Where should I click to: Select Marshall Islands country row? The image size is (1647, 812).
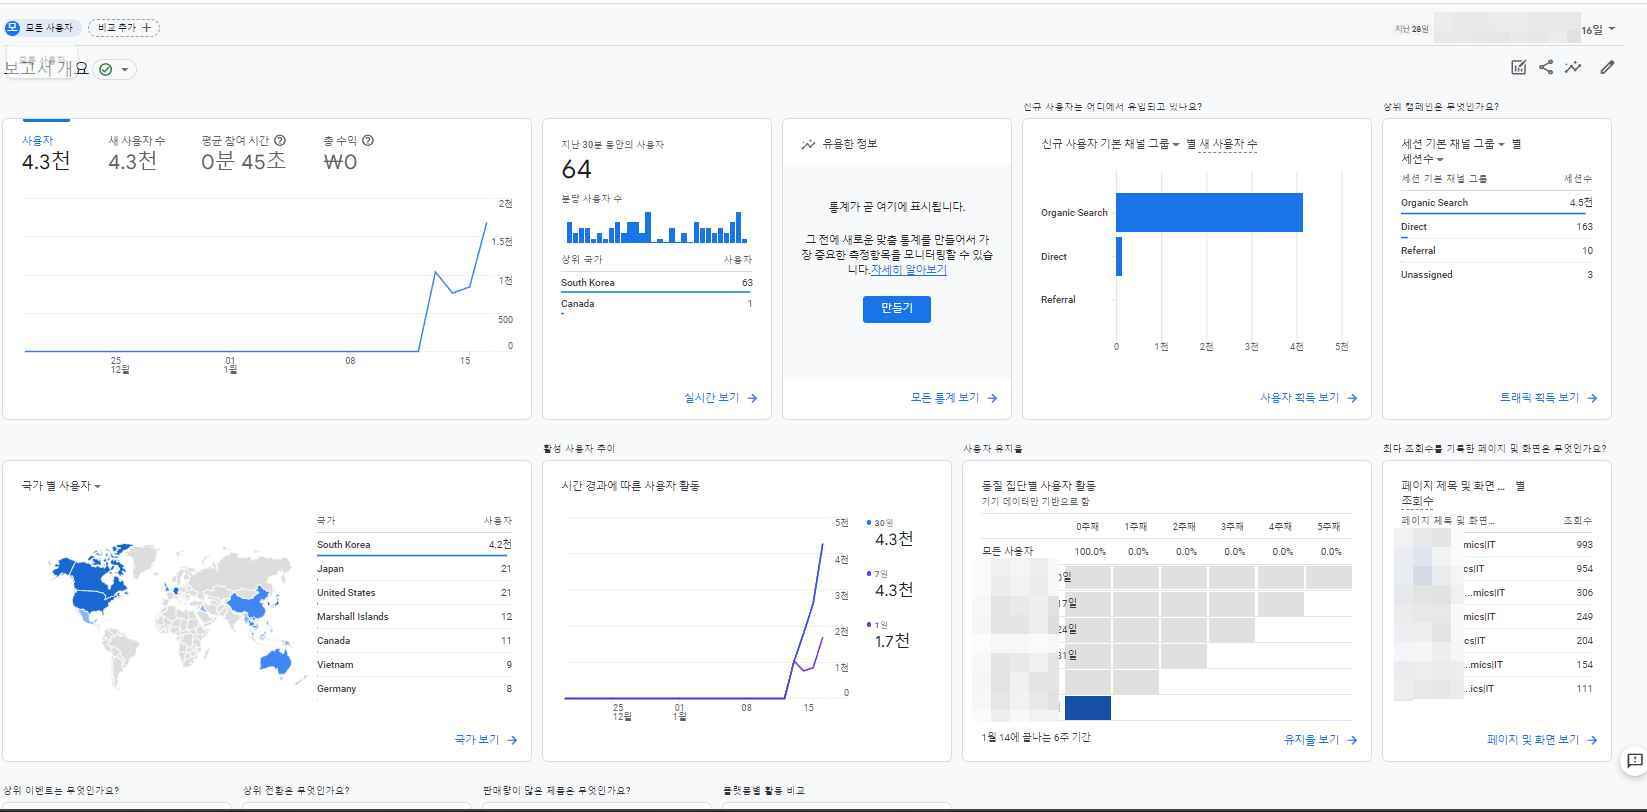[414, 617]
